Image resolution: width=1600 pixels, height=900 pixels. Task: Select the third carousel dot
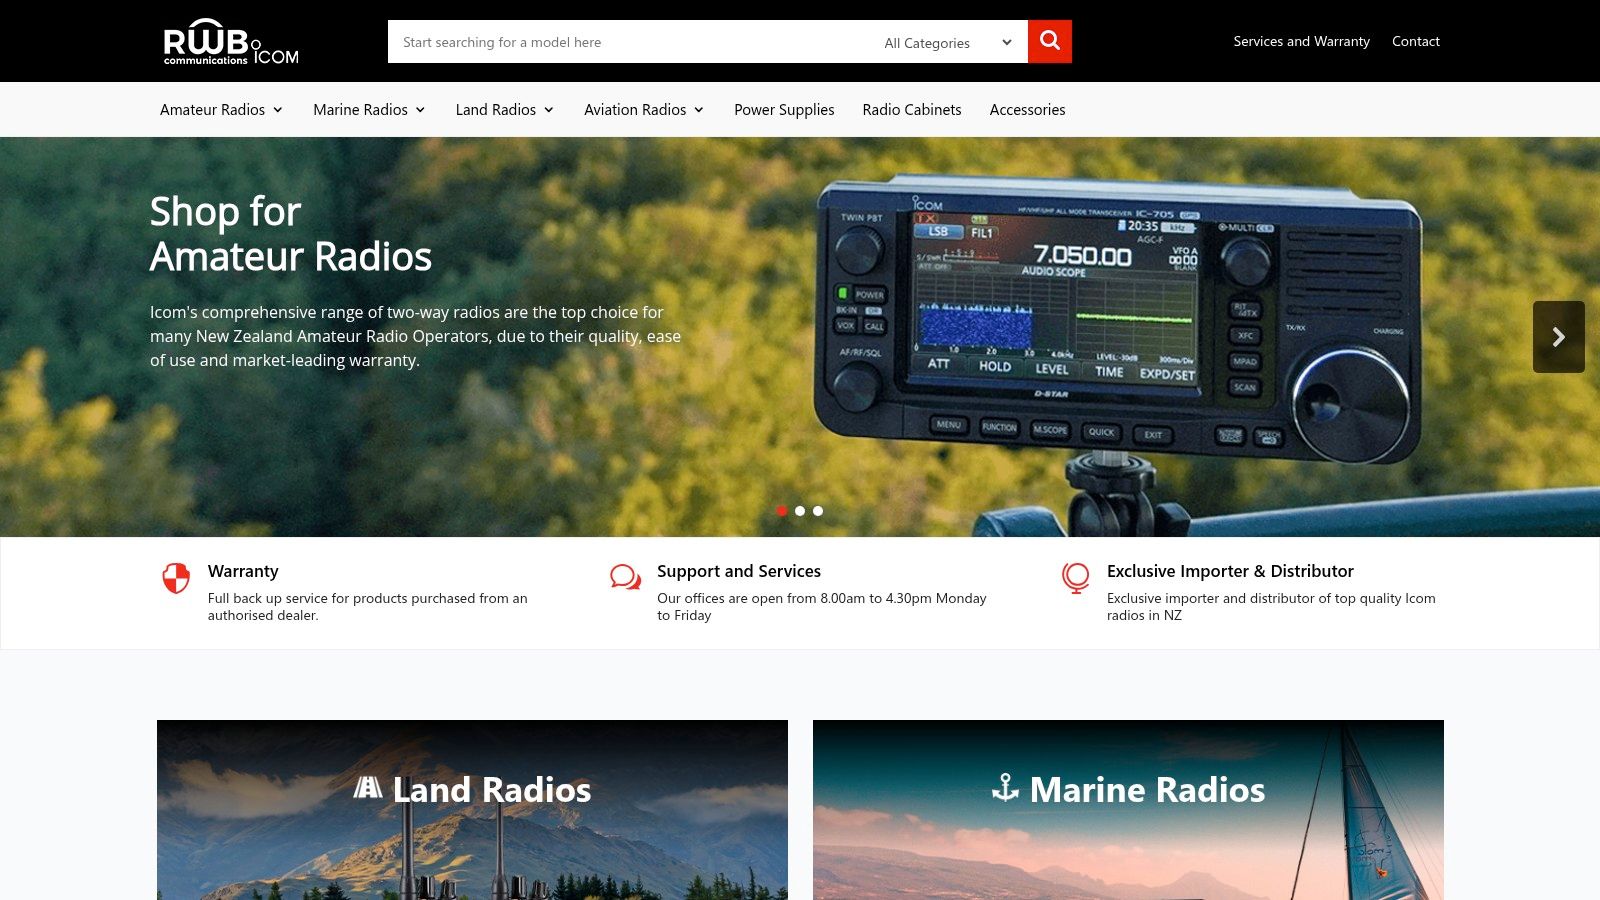tap(818, 511)
